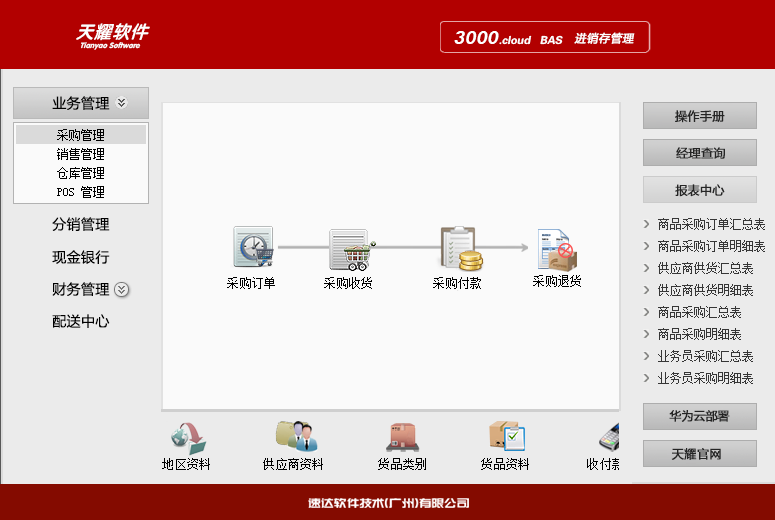
Task: Click the 操作手册 button
Action: pos(699,116)
